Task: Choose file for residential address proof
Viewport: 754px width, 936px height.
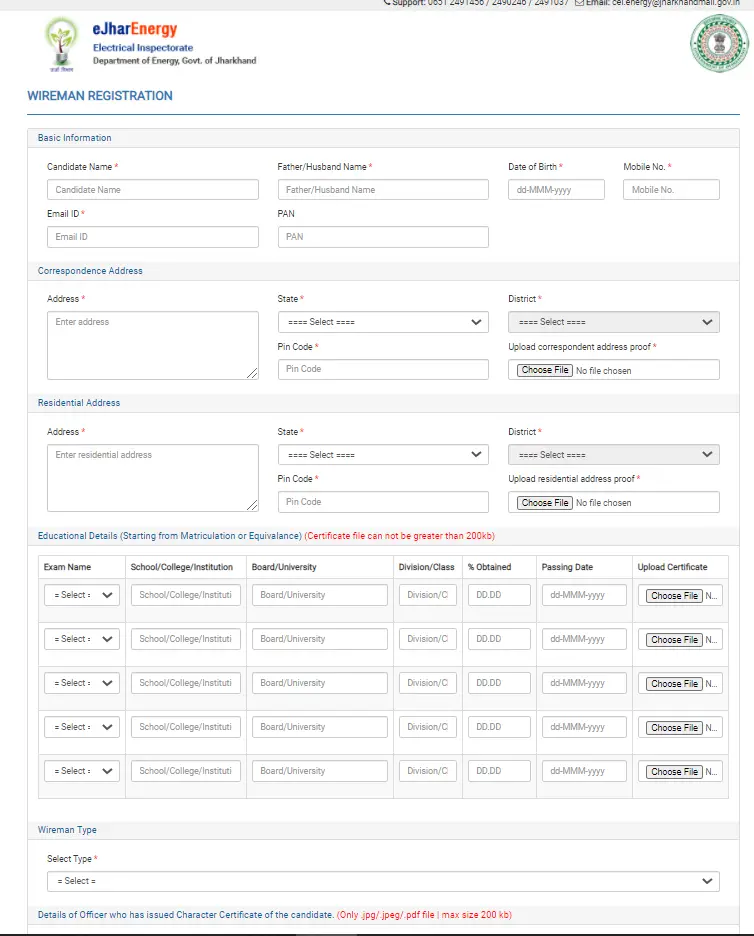Action: (x=545, y=503)
